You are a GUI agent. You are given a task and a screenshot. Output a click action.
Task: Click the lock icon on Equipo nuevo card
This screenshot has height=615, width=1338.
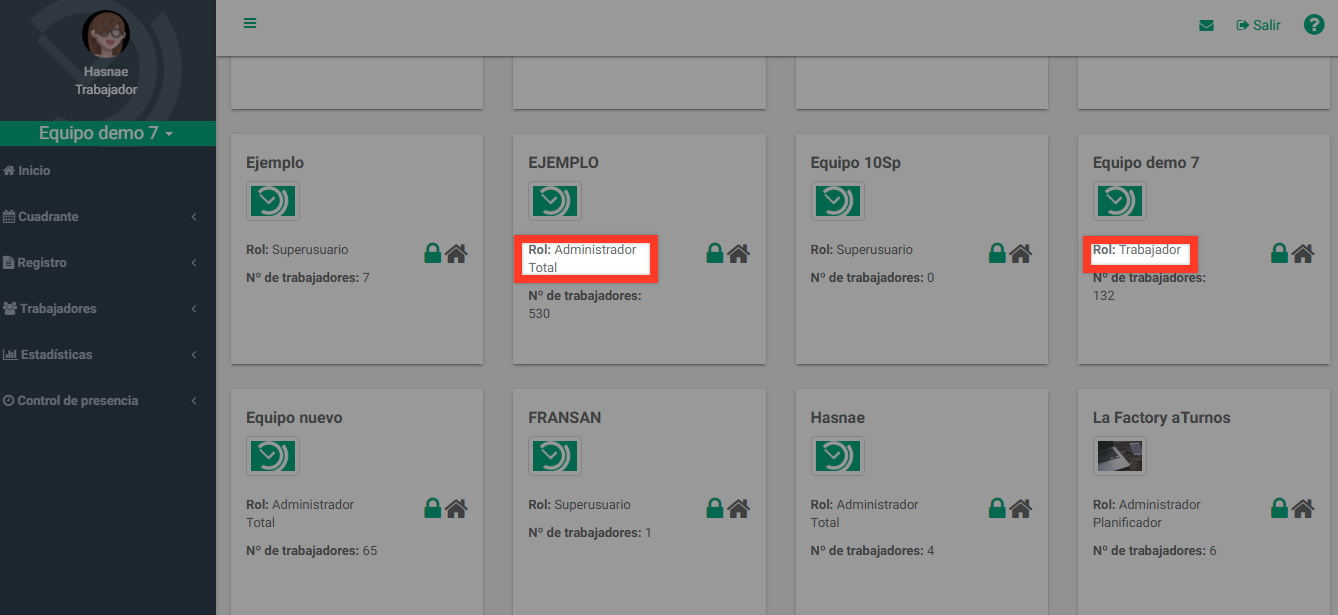(x=433, y=508)
